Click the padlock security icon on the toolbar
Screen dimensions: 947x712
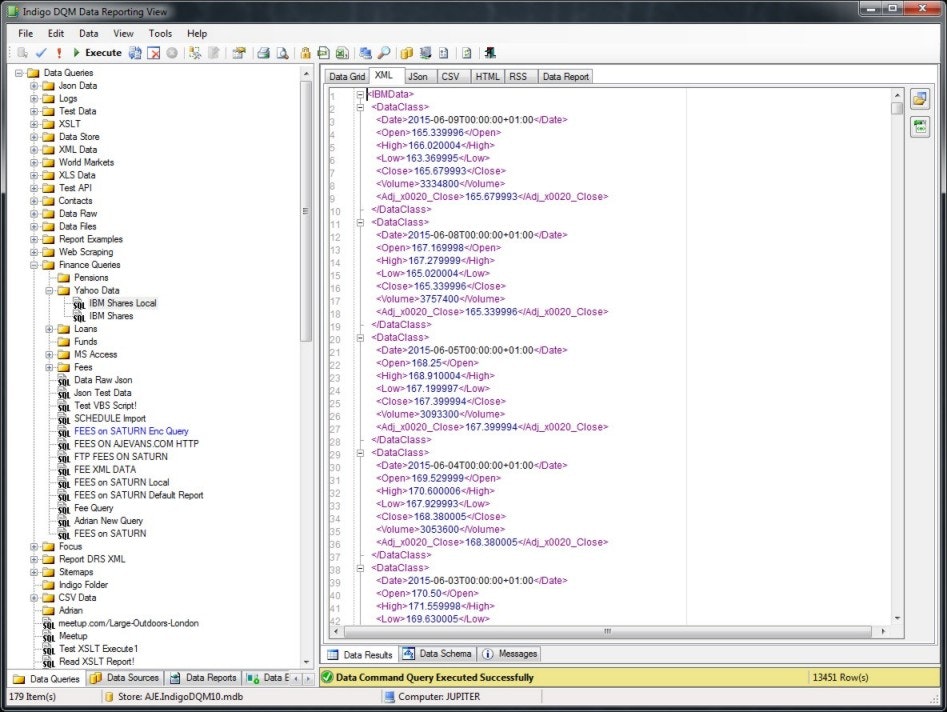[305, 52]
